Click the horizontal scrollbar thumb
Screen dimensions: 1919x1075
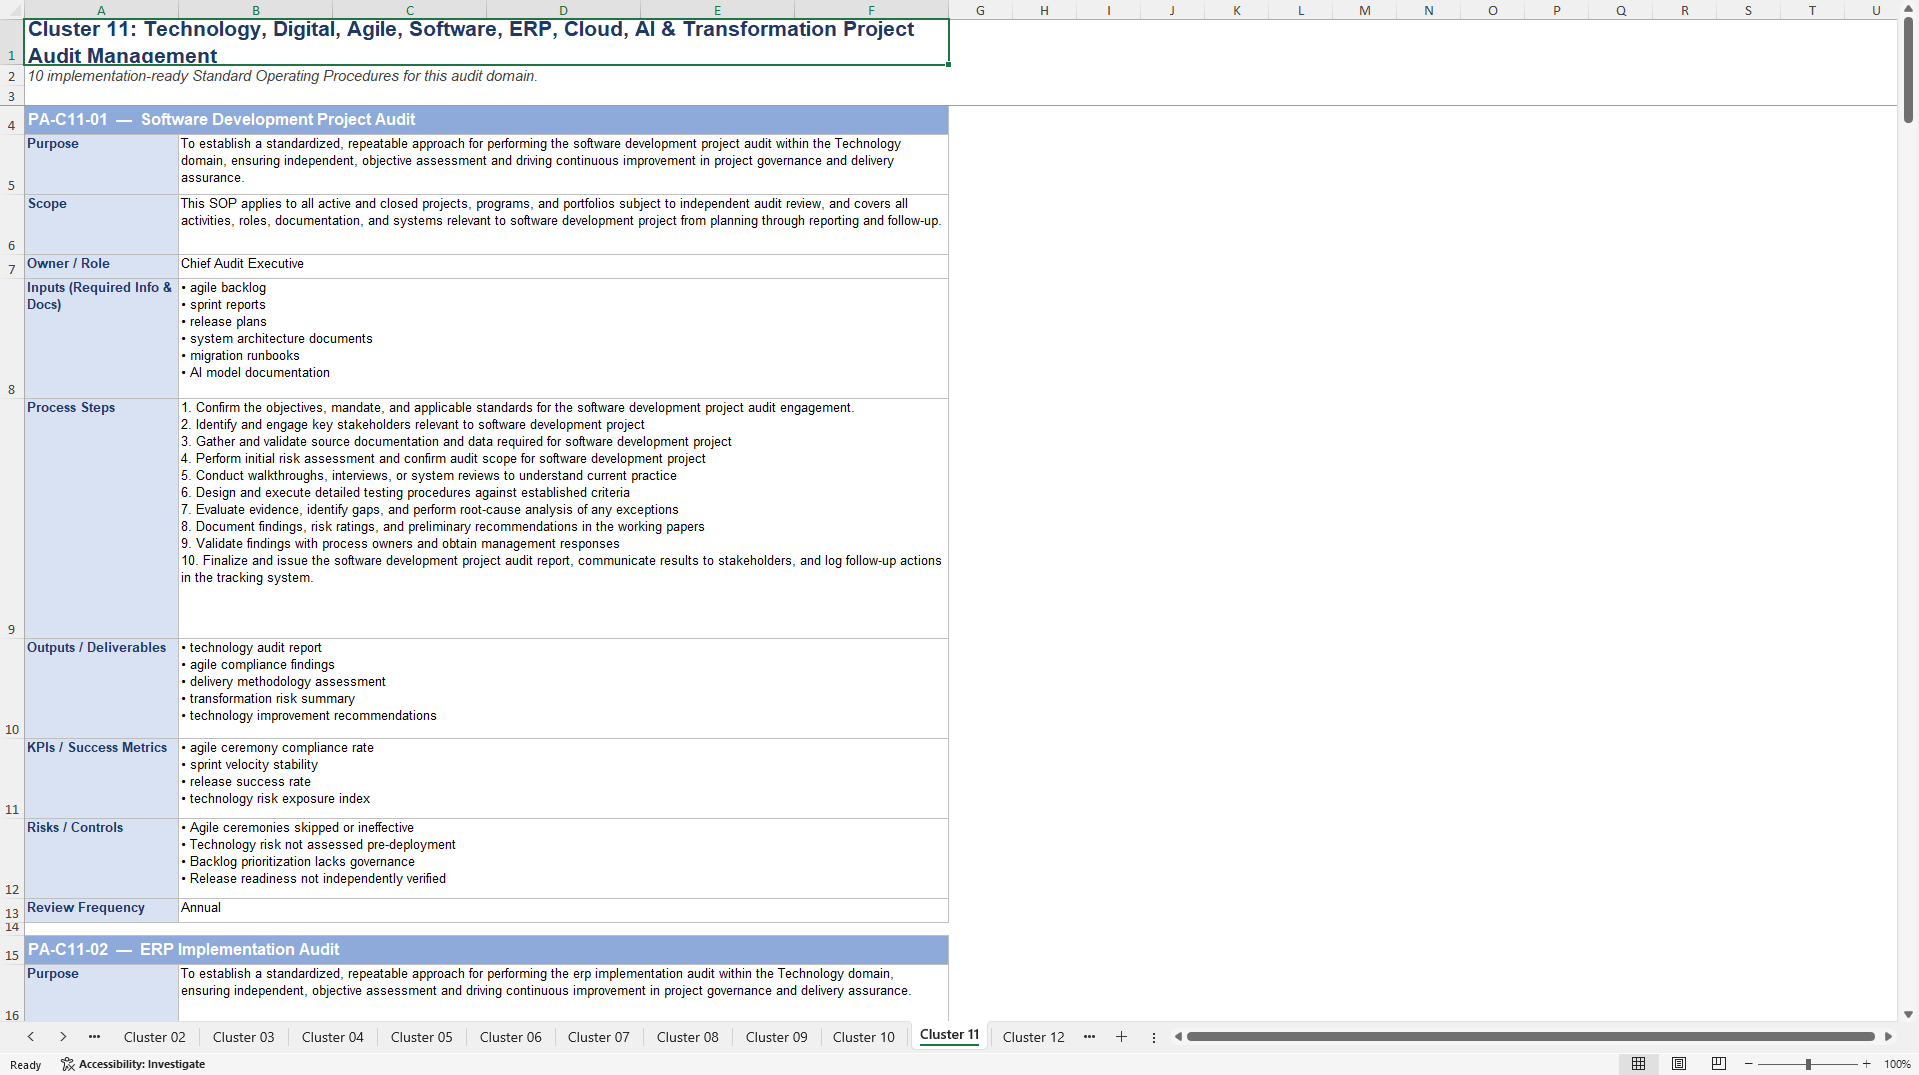[1530, 1037]
